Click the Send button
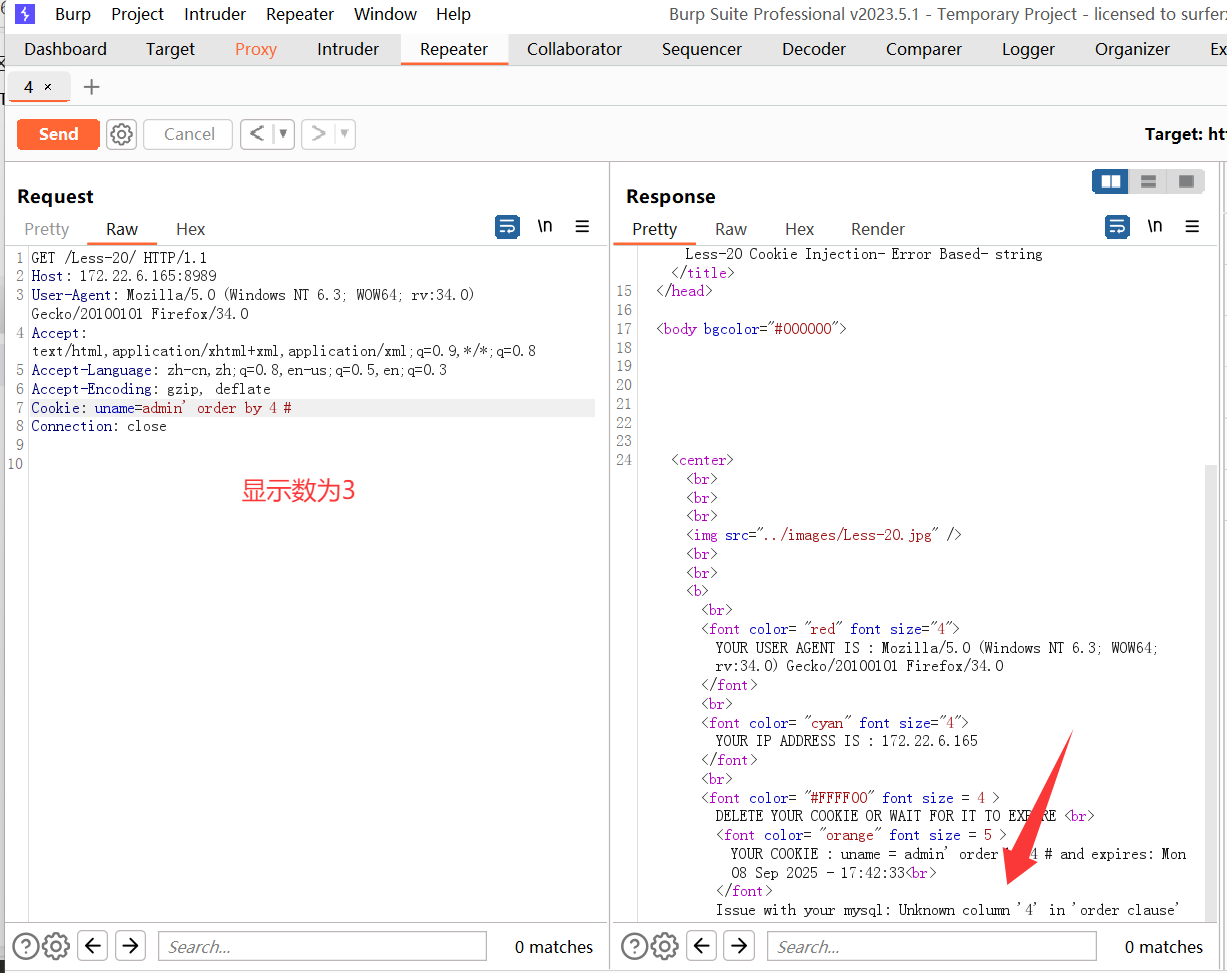Viewport: 1227px width, 973px height. pos(58,134)
